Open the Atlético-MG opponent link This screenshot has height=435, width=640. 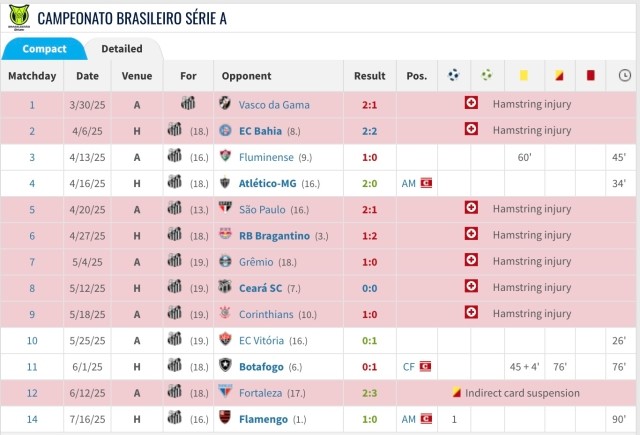pyautogui.click(x=268, y=183)
